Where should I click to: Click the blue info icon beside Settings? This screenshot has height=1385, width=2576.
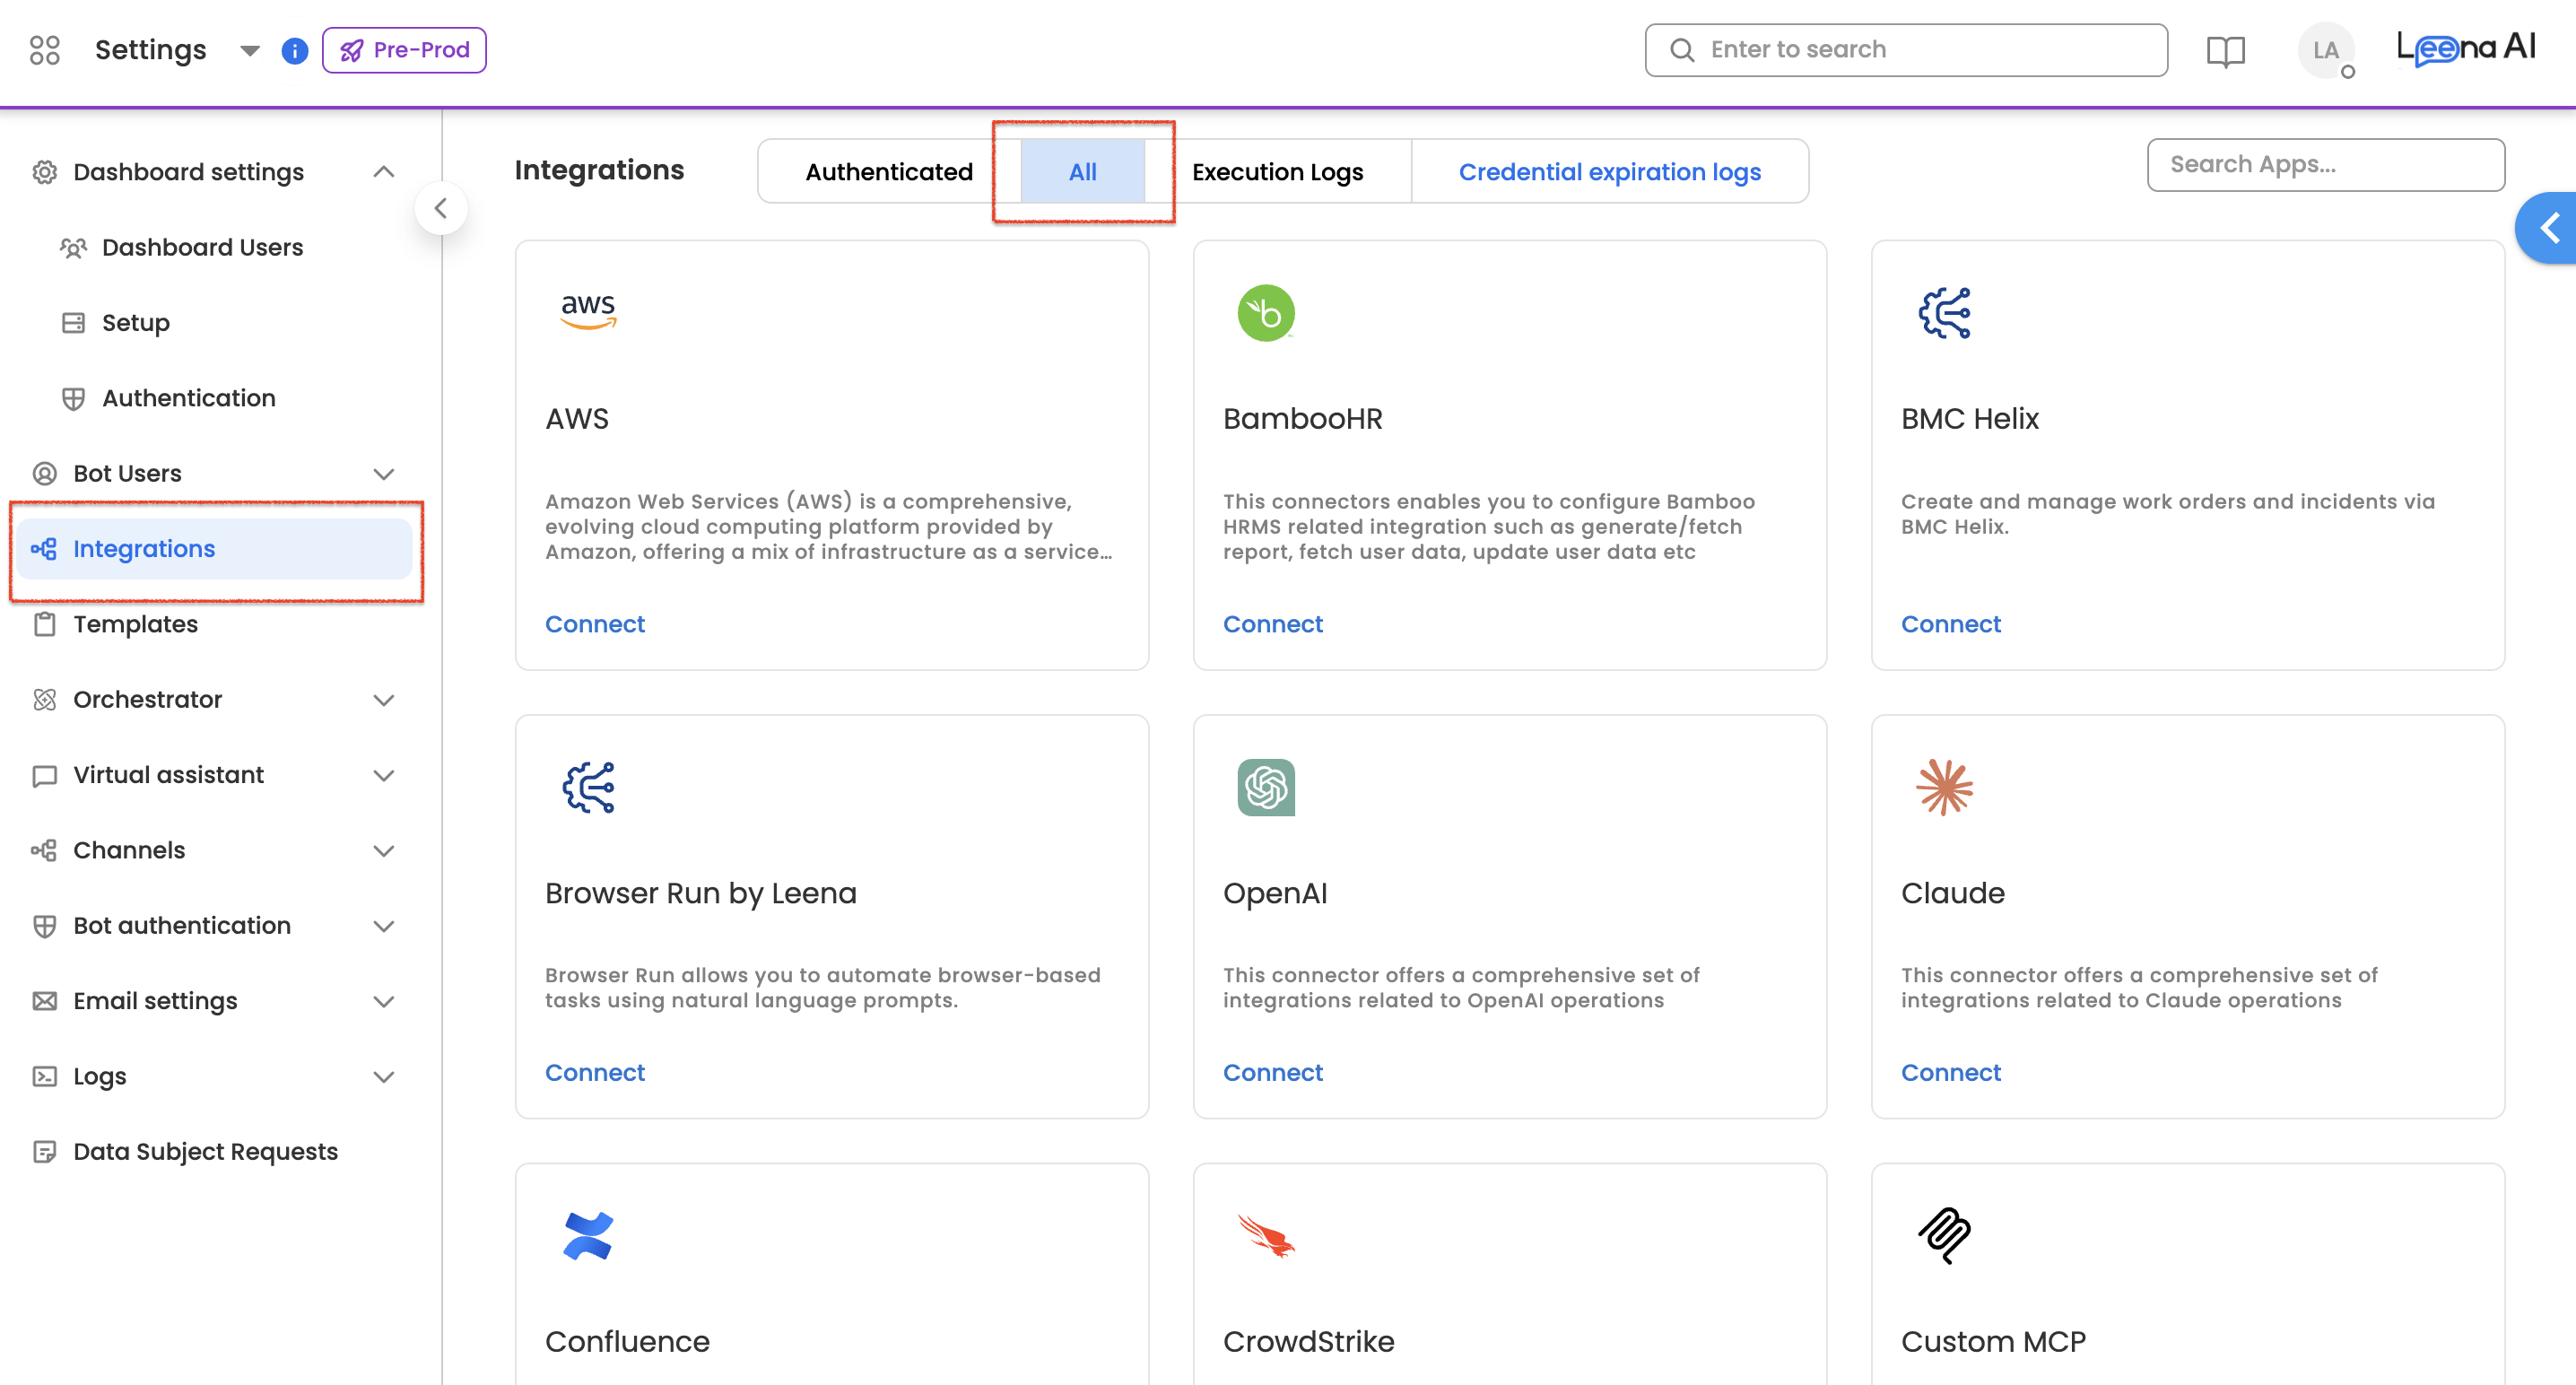(x=294, y=50)
